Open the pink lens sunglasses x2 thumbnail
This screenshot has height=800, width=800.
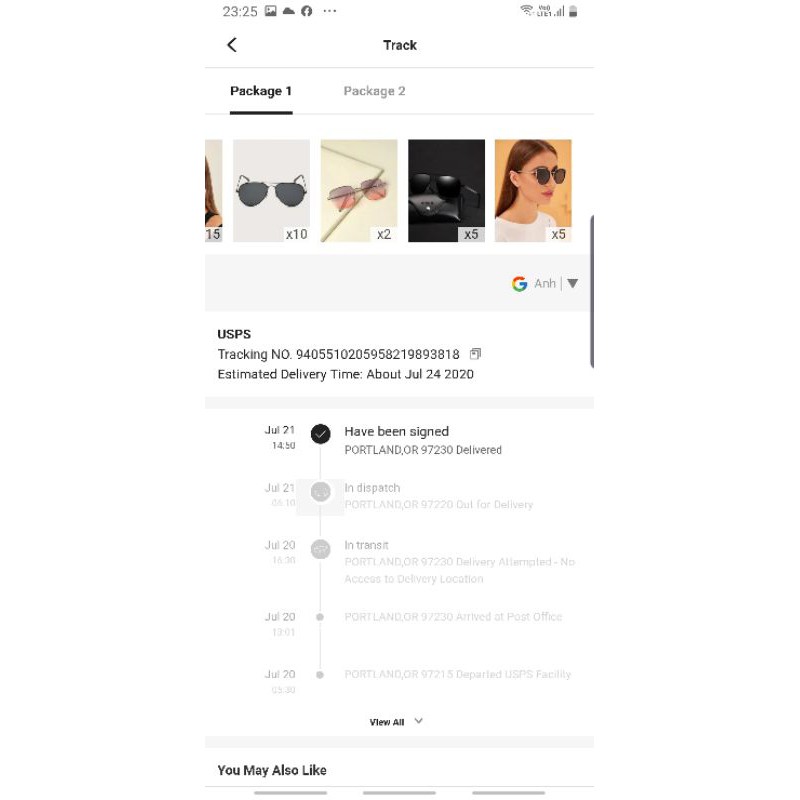tap(359, 191)
